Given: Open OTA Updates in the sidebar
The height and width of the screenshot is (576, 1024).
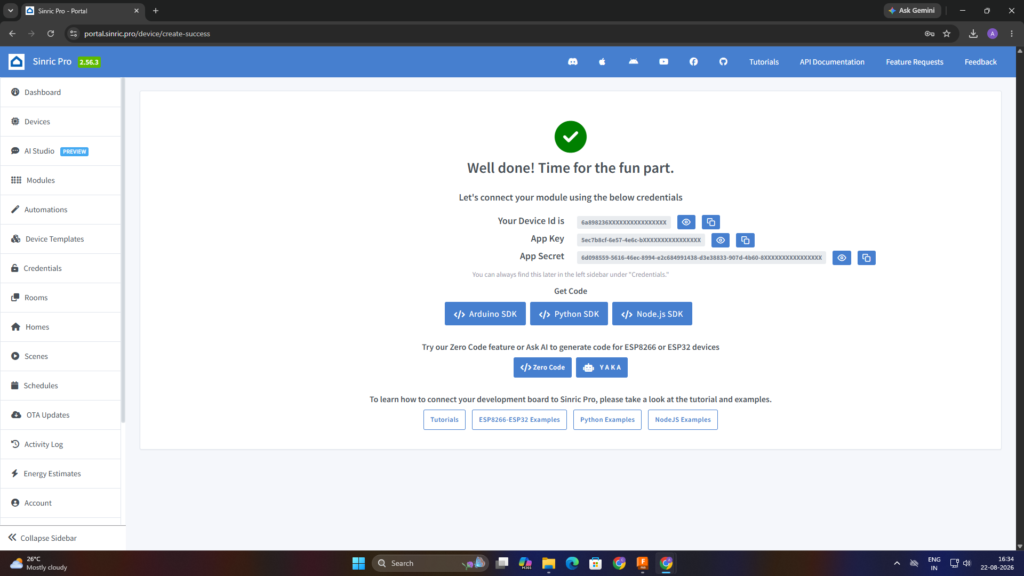Looking at the screenshot, I should pyautogui.click(x=61, y=415).
